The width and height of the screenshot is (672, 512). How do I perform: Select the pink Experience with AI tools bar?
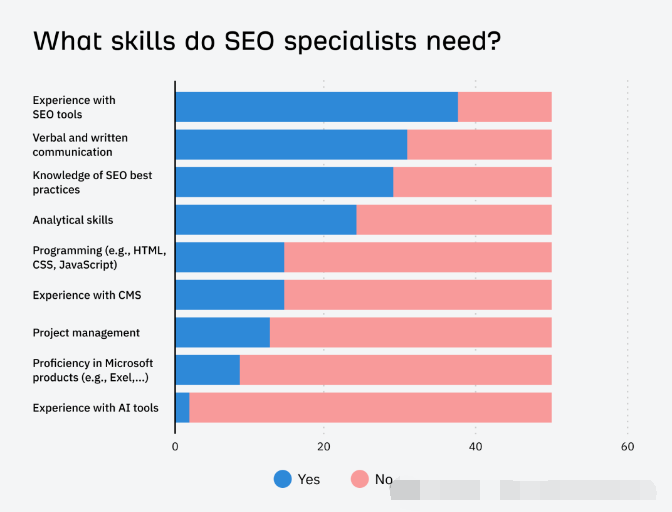pos(370,408)
